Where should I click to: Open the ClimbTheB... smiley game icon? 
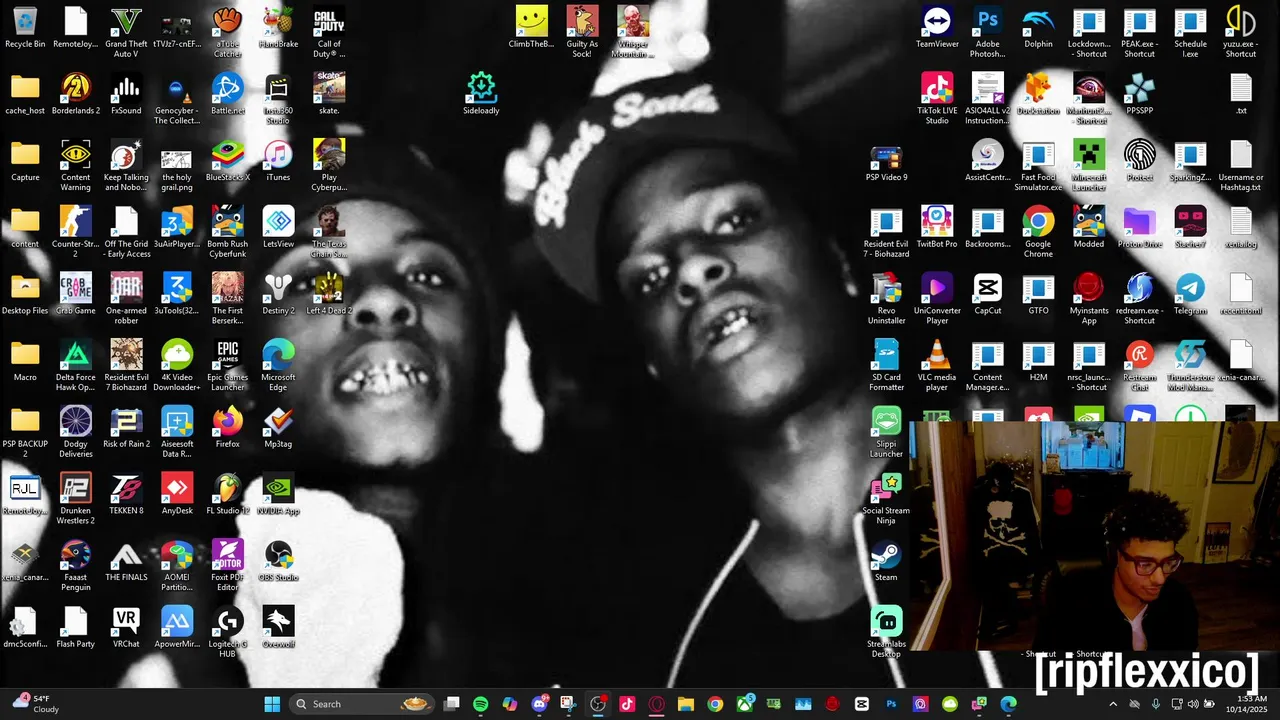coord(532,27)
